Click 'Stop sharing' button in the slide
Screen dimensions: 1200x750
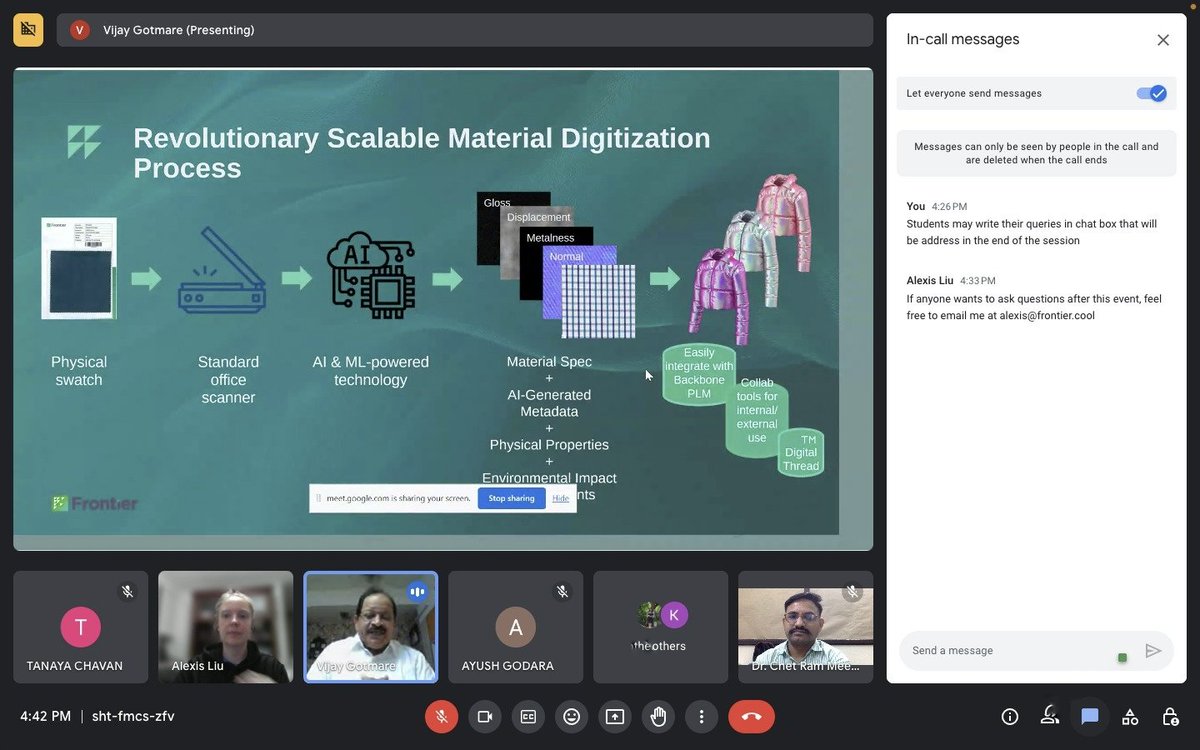pos(511,498)
